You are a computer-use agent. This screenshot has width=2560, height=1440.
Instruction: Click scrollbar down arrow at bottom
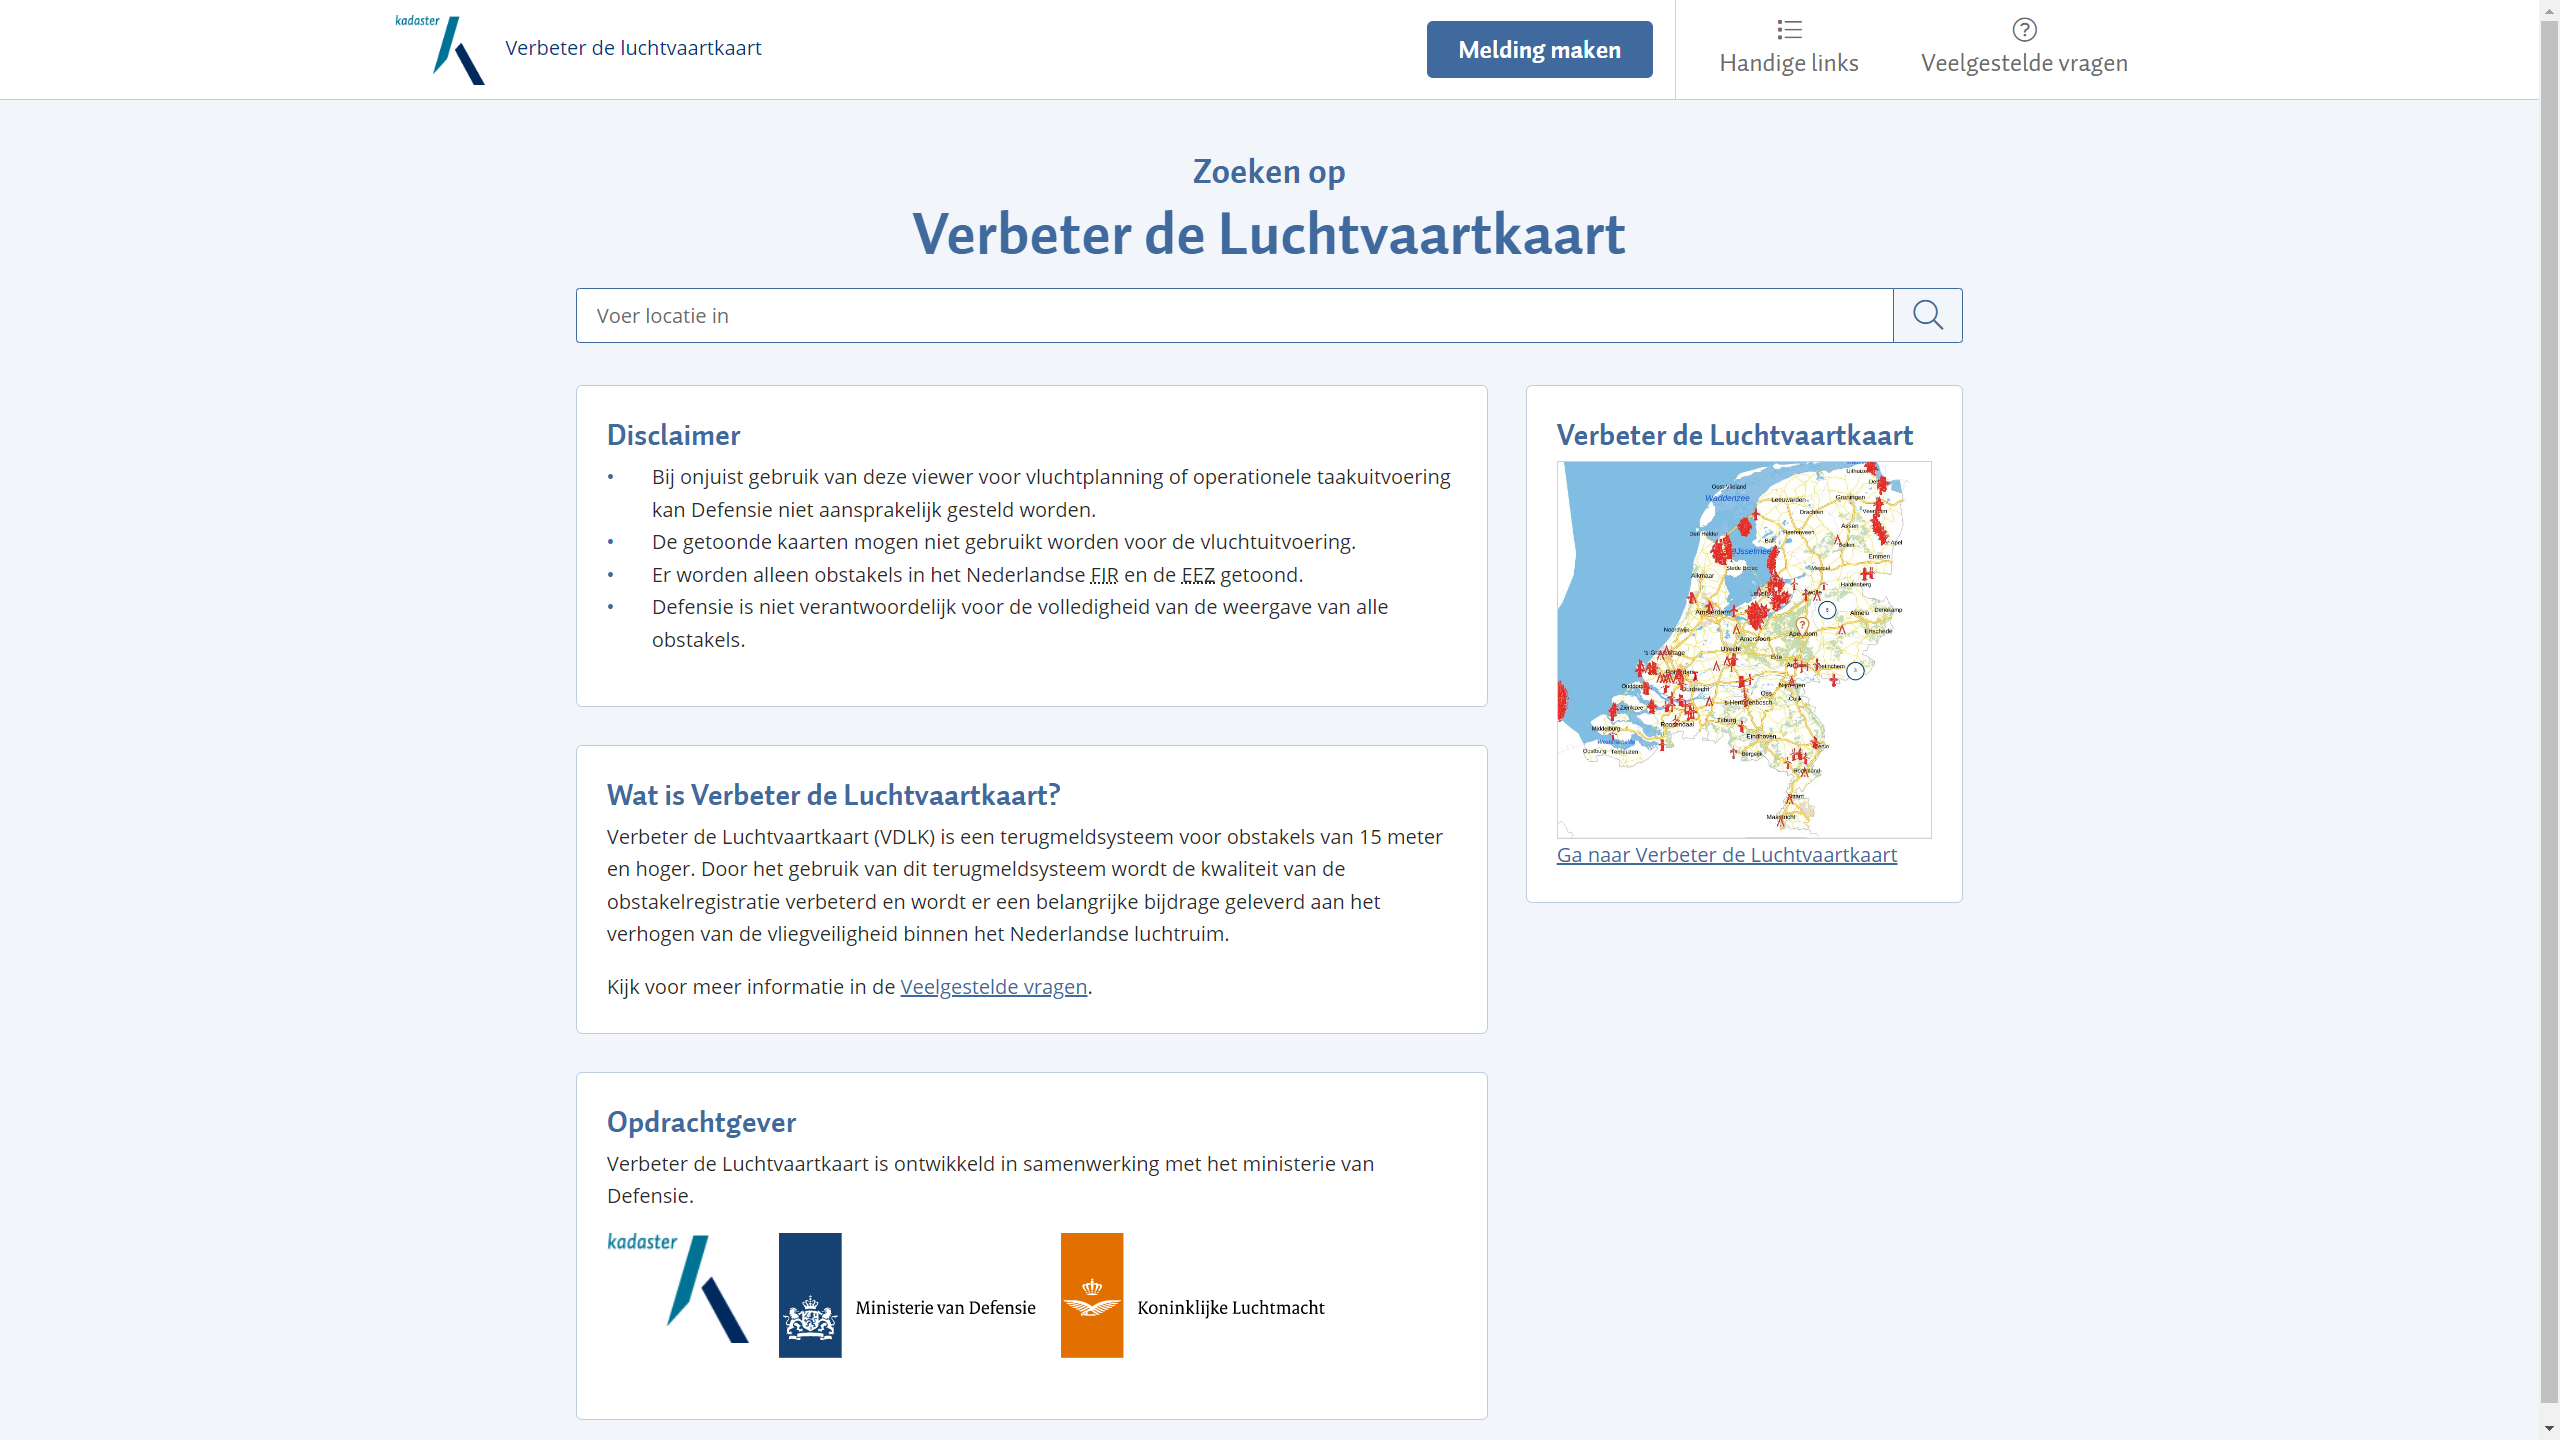[x=2549, y=1429]
